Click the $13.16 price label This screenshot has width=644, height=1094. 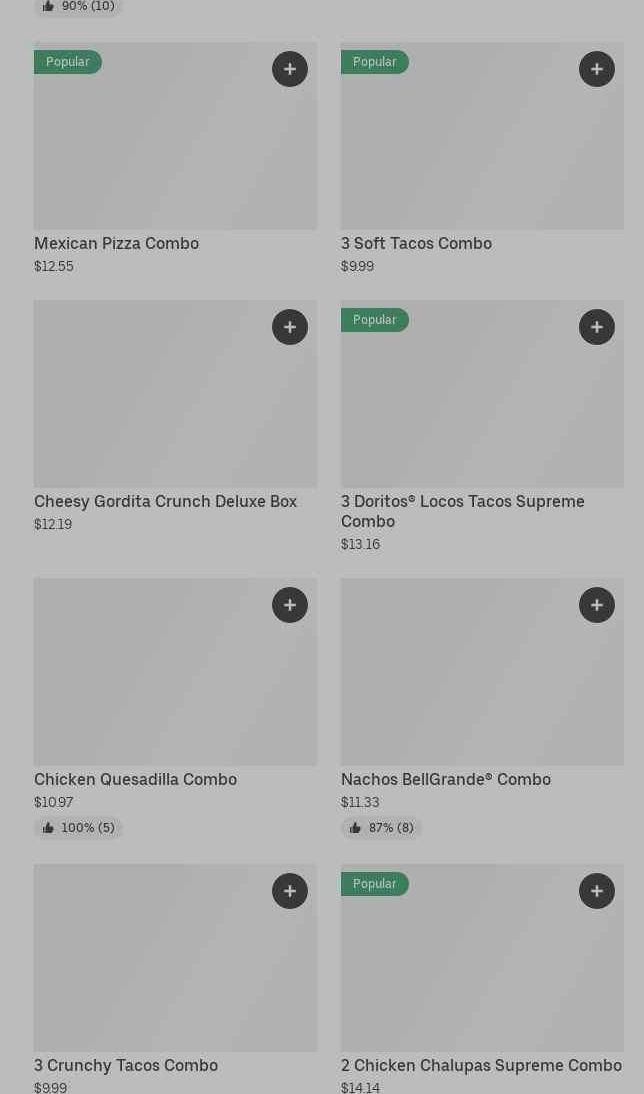tap(360, 545)
